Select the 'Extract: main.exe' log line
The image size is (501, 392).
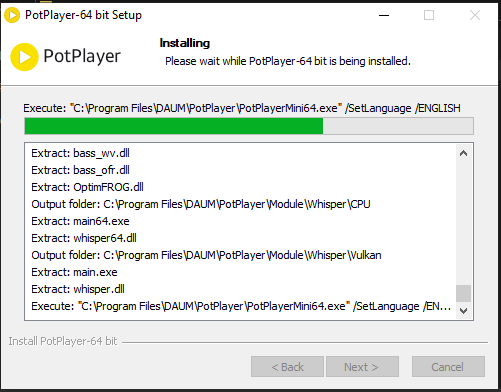click(x=74, y=272)
